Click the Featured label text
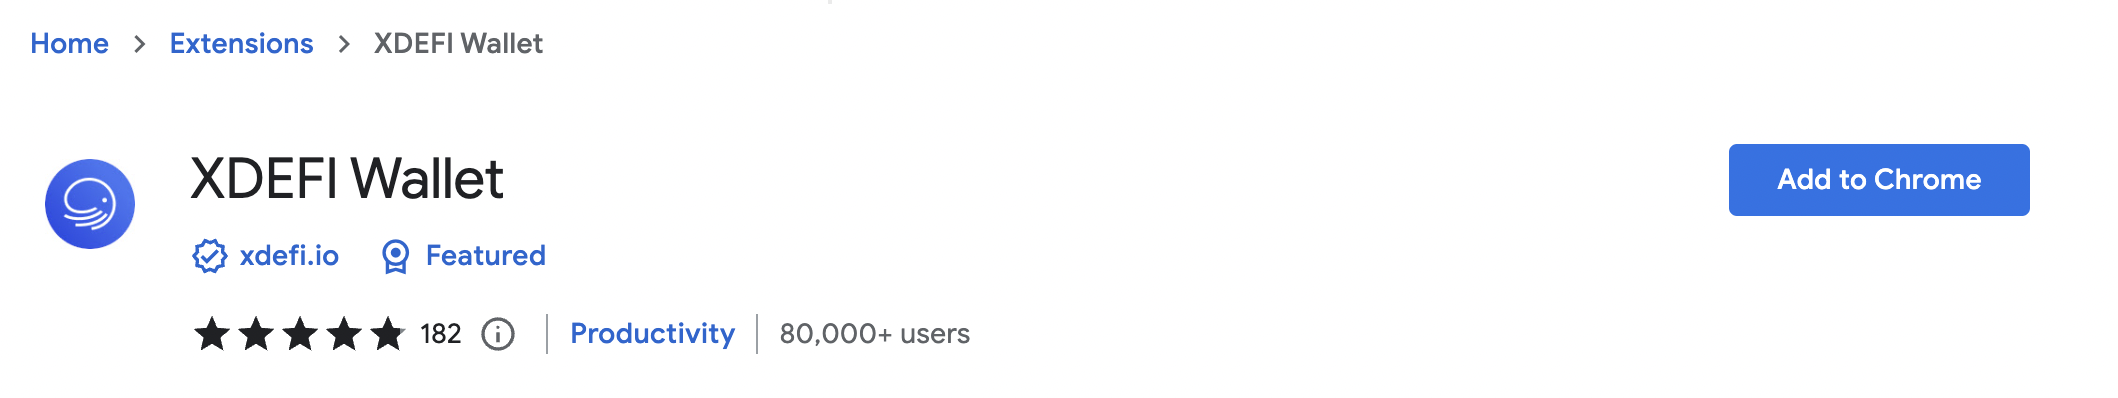 [x=486, y=256]
